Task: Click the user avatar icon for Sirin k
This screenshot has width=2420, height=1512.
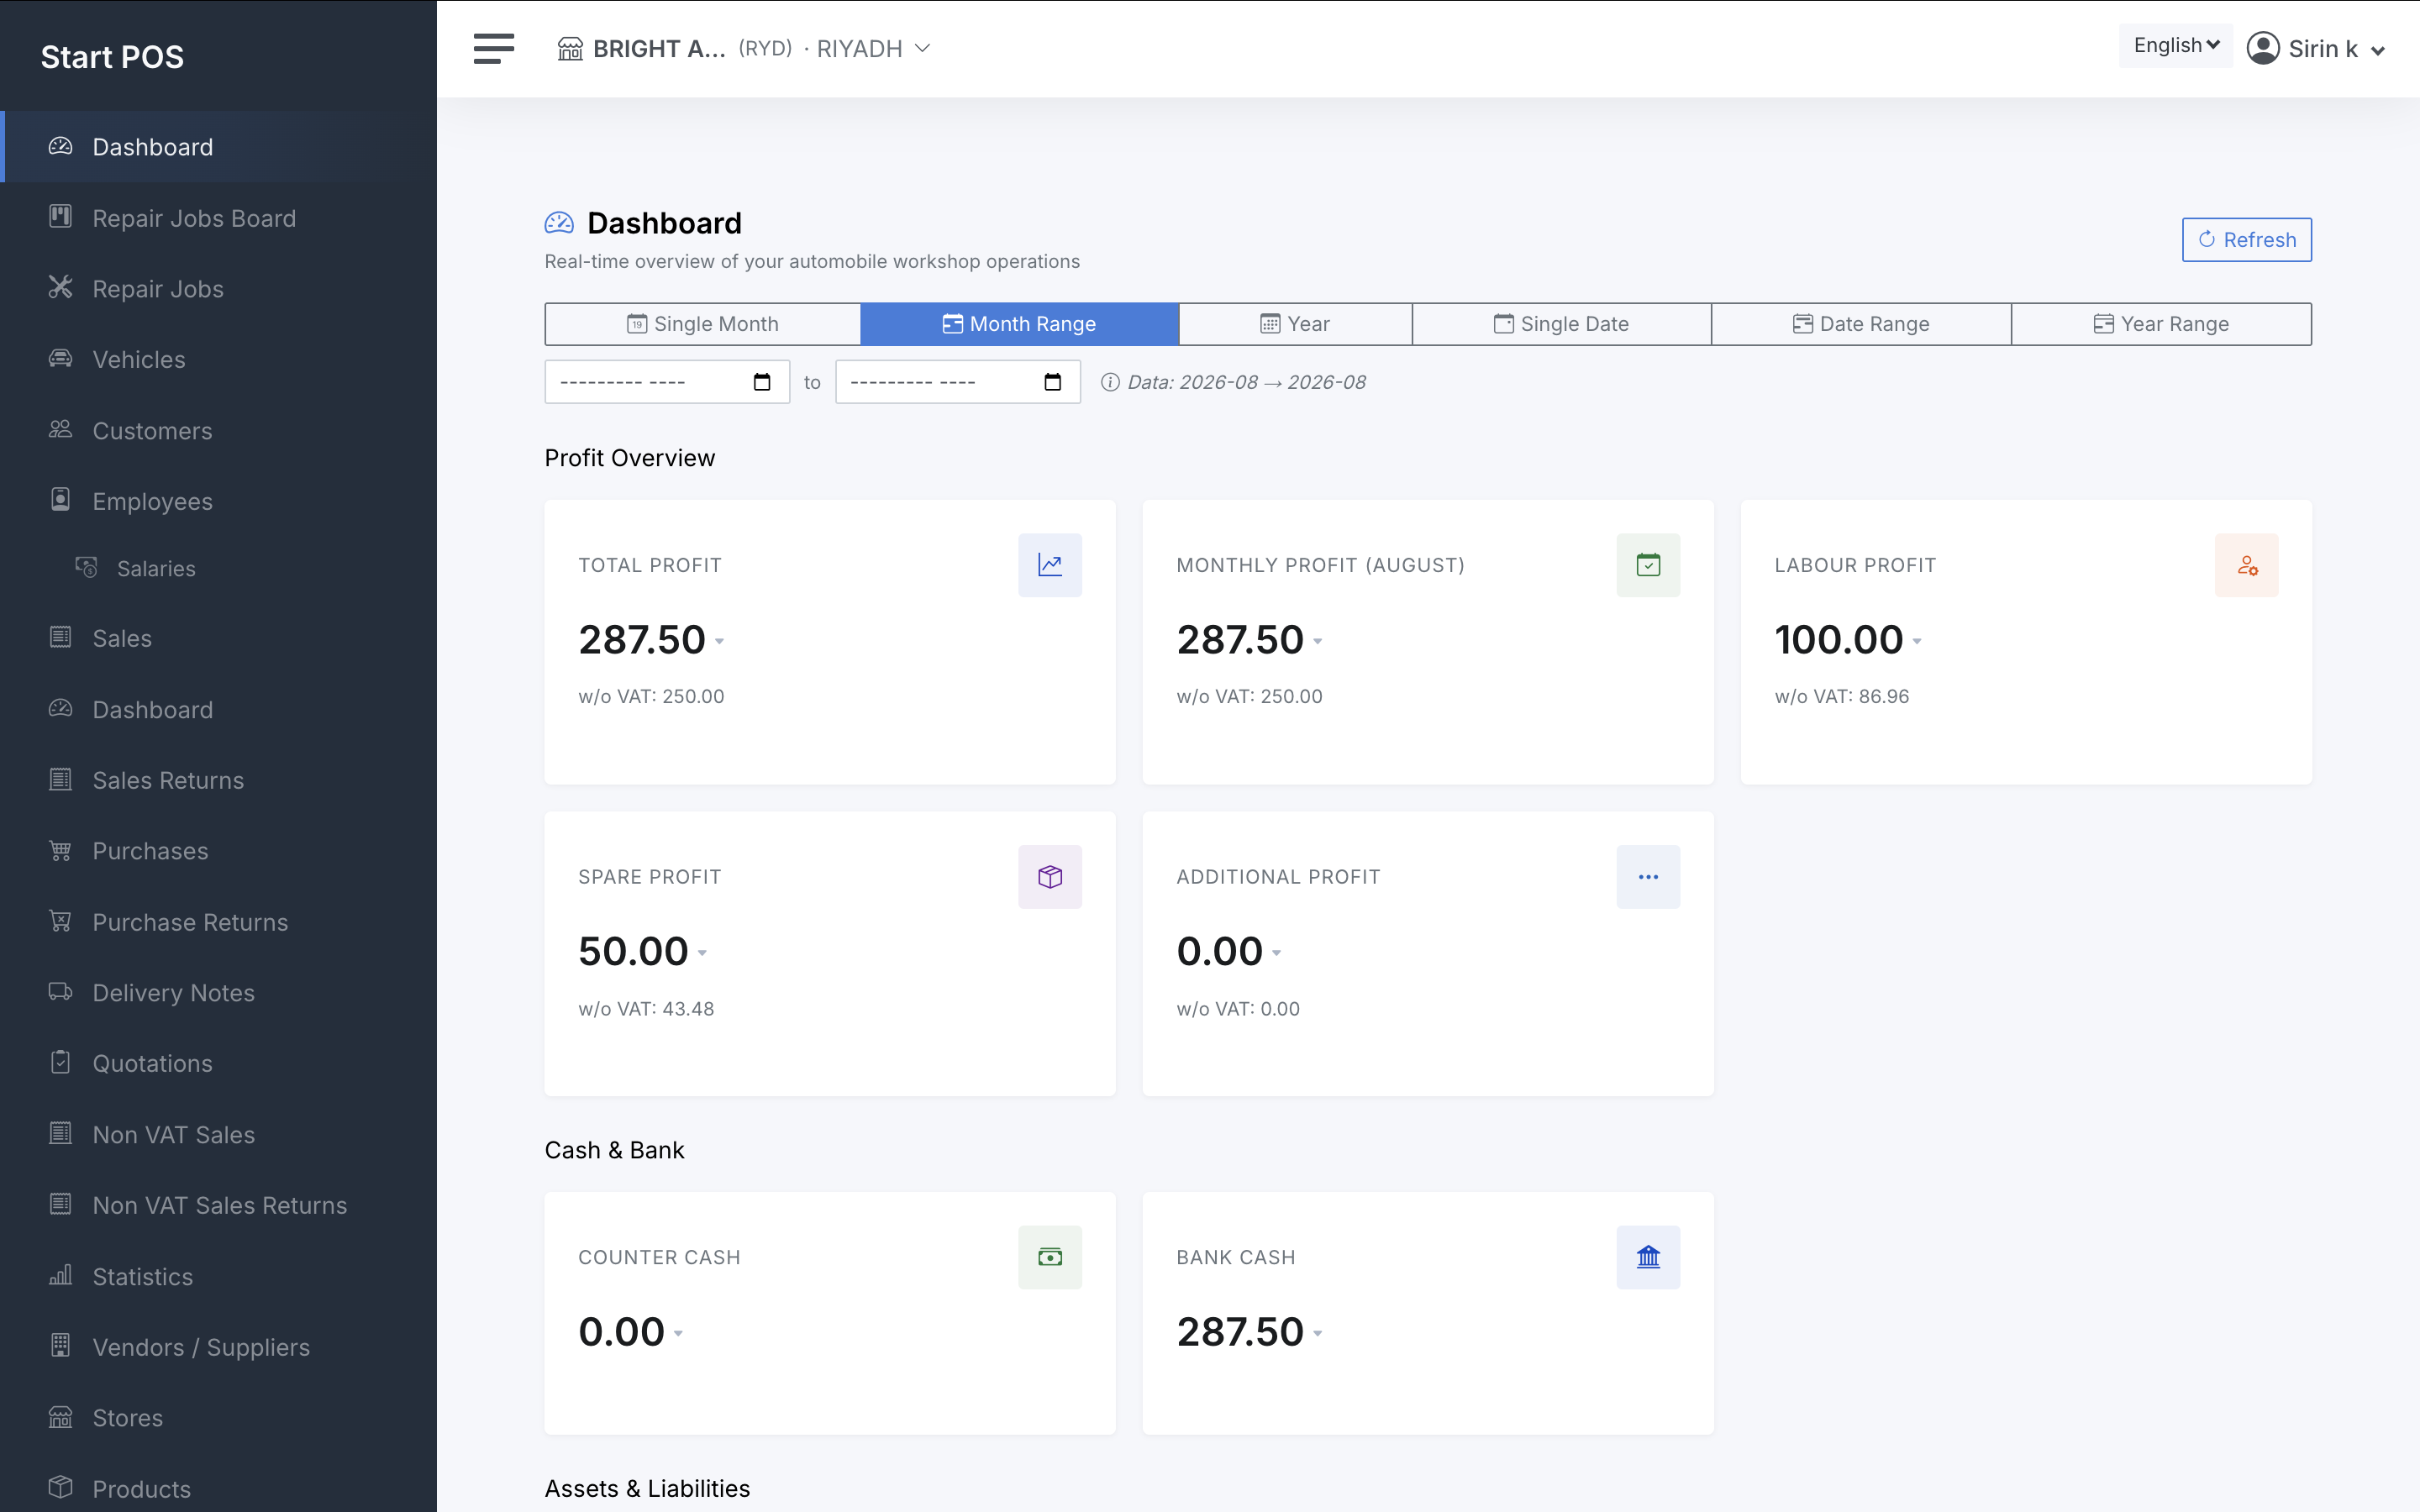Action: [2262, 48]
